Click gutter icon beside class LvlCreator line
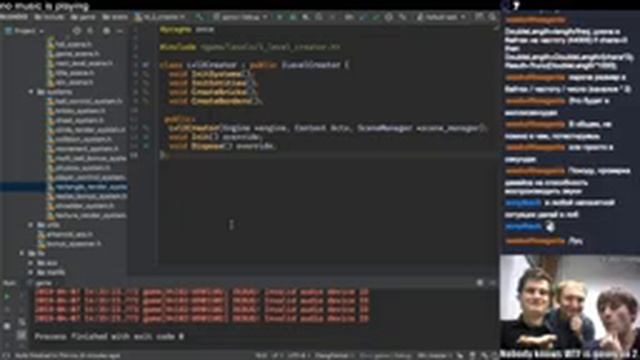 point(146,65)
